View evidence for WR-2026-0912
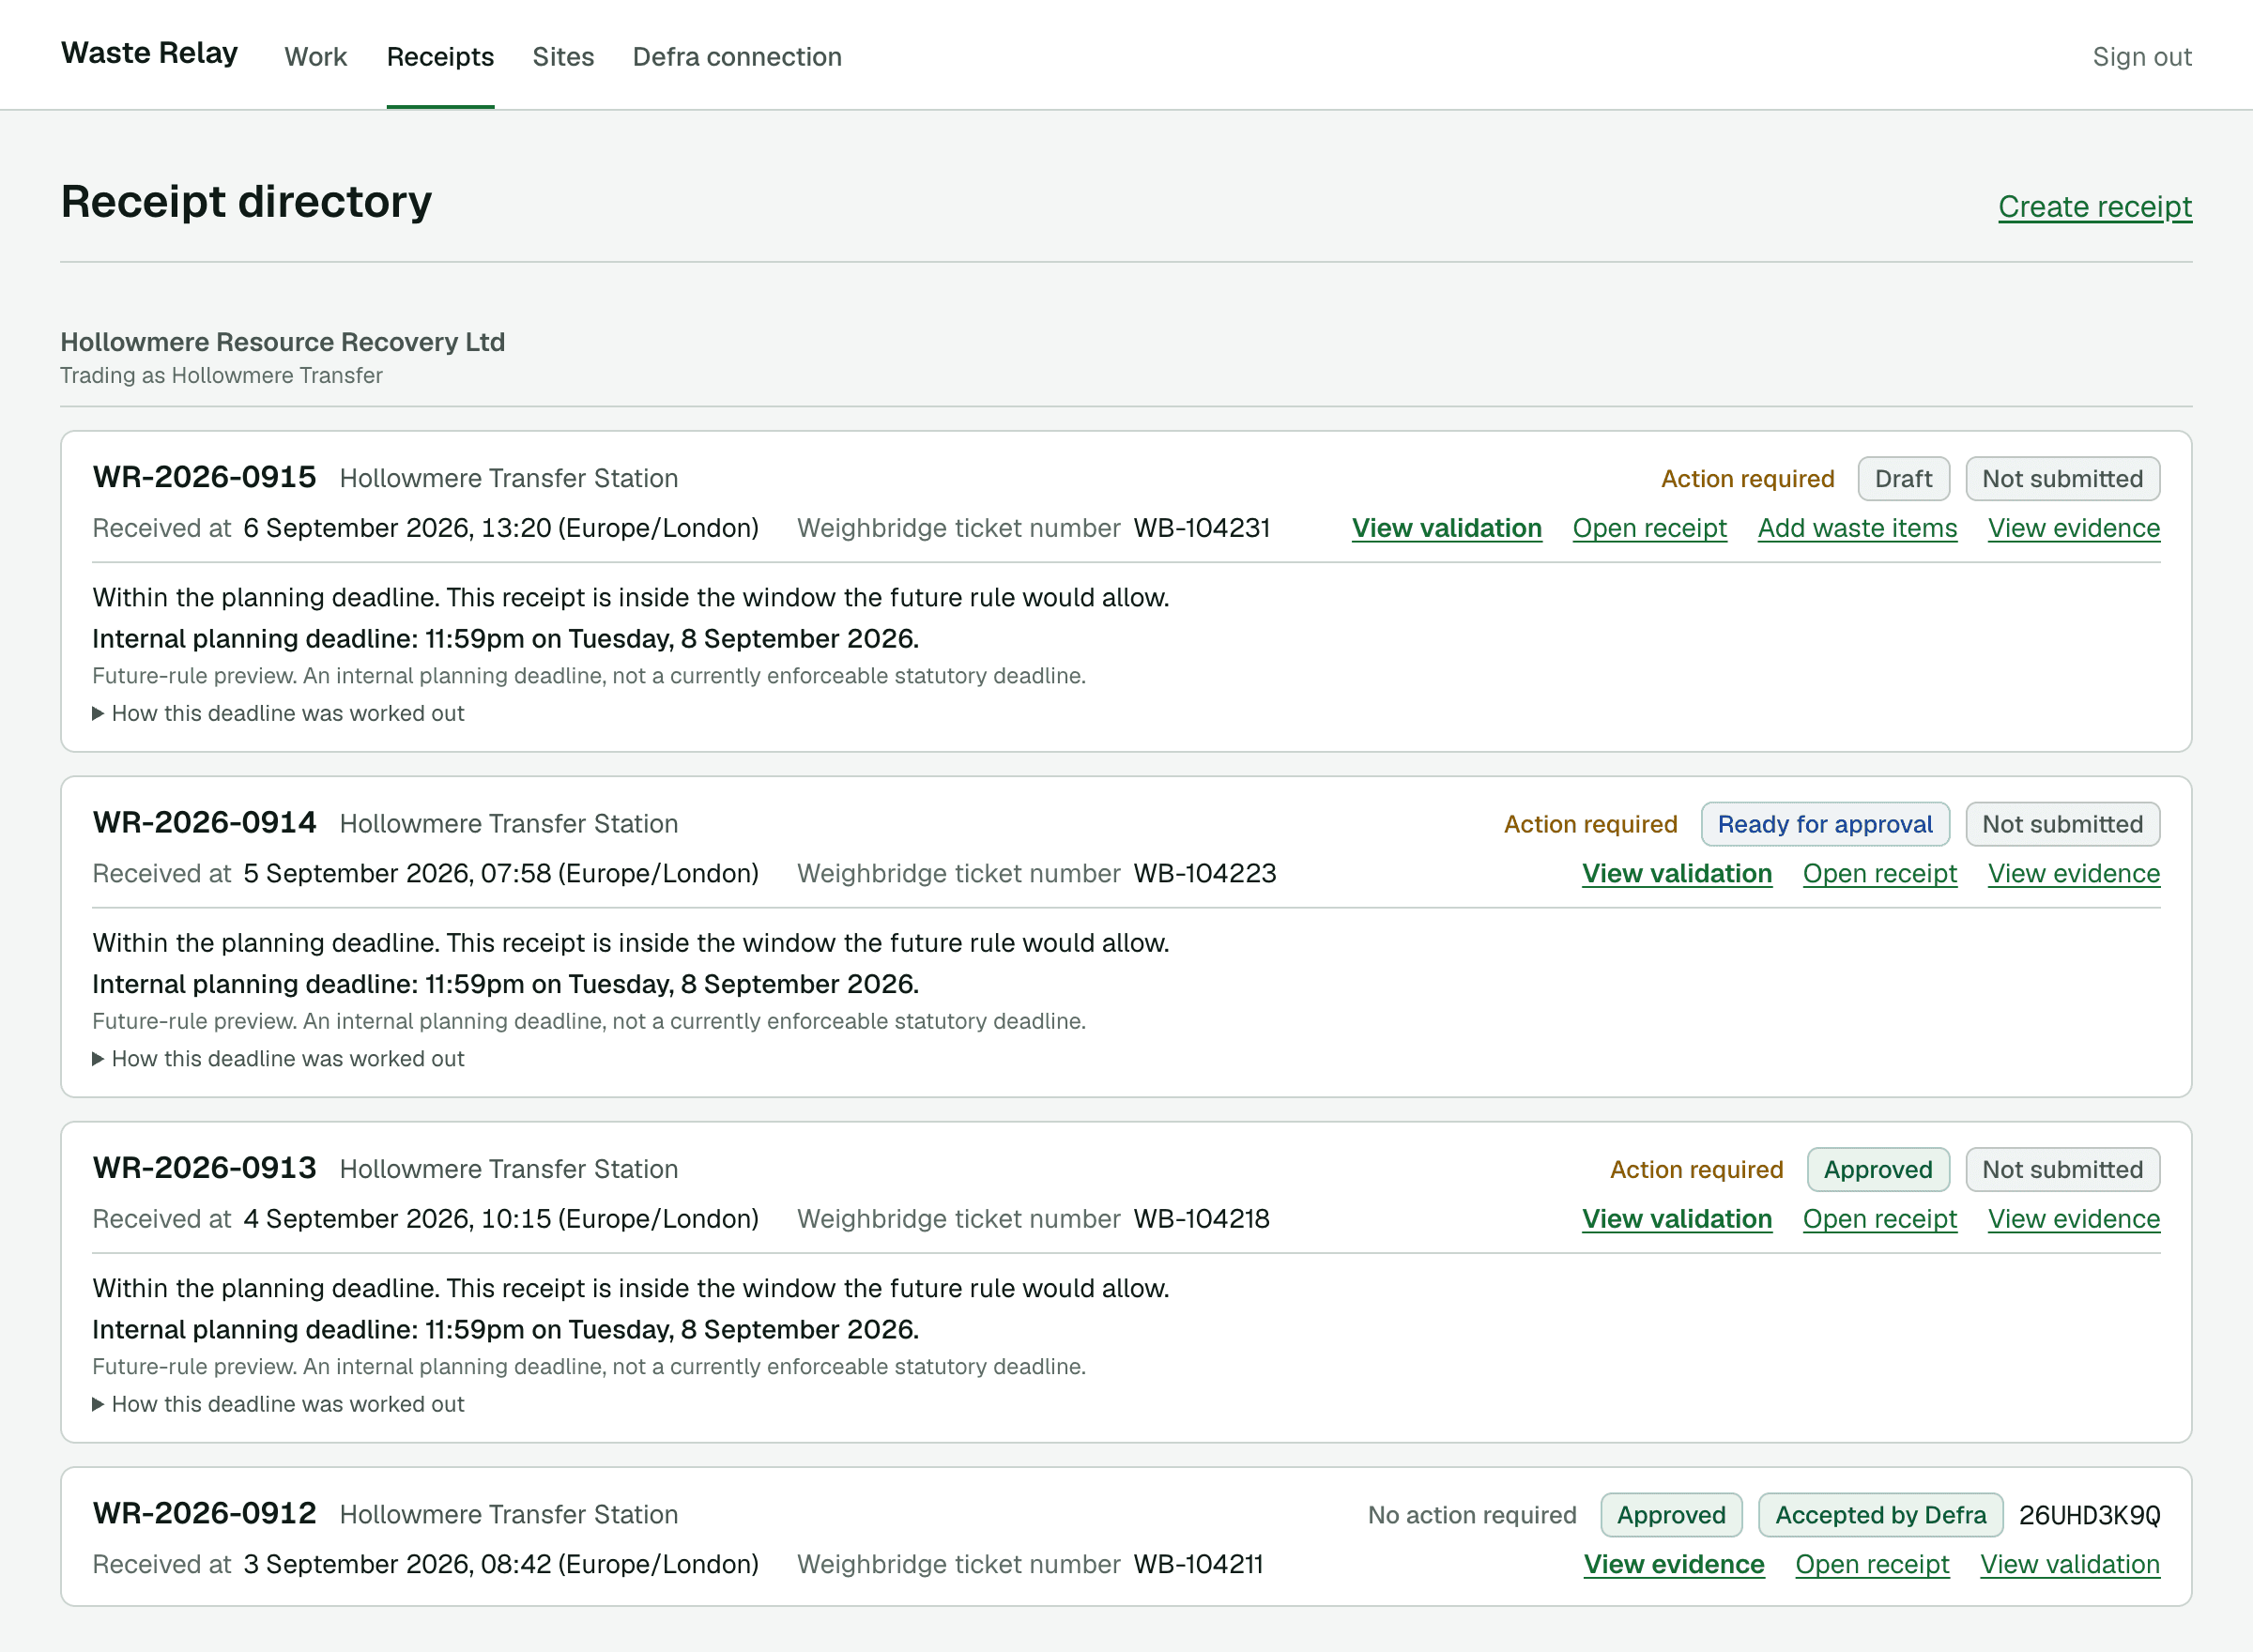Viewport: 2253px width, 1652px height. 1674,1564
